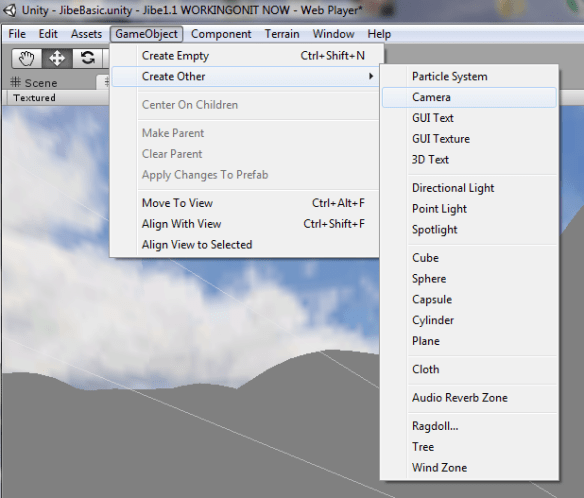This screenshot has width=584, height=498.
Task: Select the Rotate tool icon
Action: 87,58
